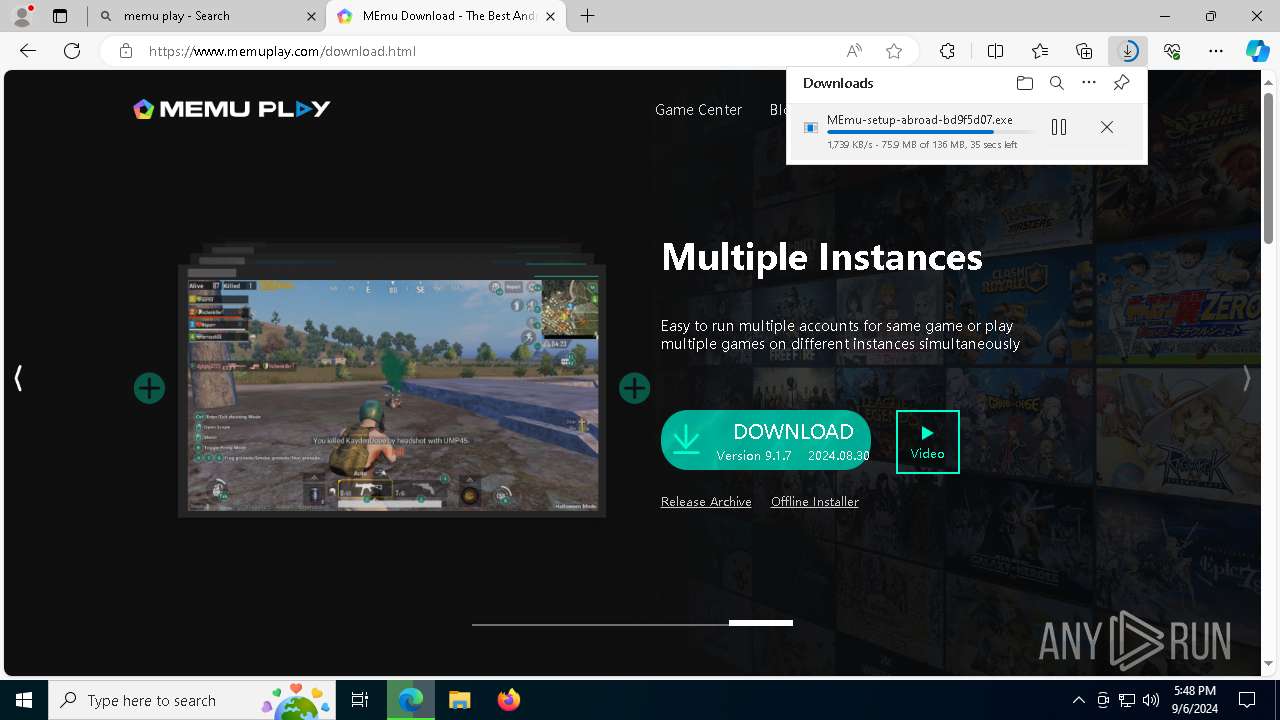Click the download progress bar
Image resolution: width=1280 pixels, height=720 pixels.
coord(930,132)
